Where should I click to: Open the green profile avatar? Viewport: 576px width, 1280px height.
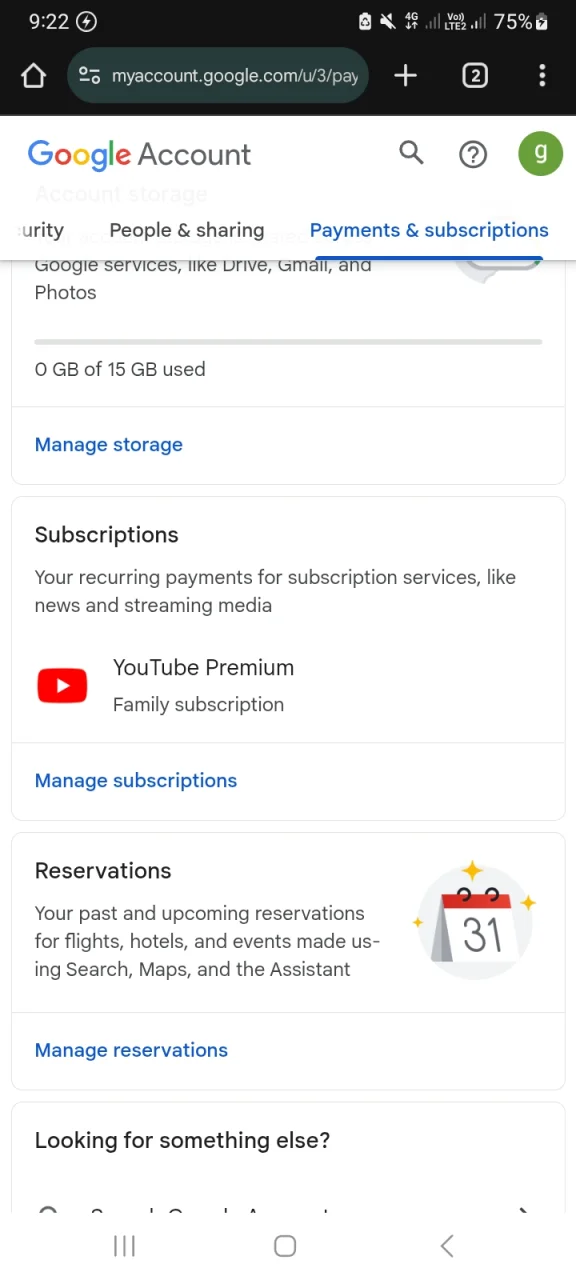[541, 153]
